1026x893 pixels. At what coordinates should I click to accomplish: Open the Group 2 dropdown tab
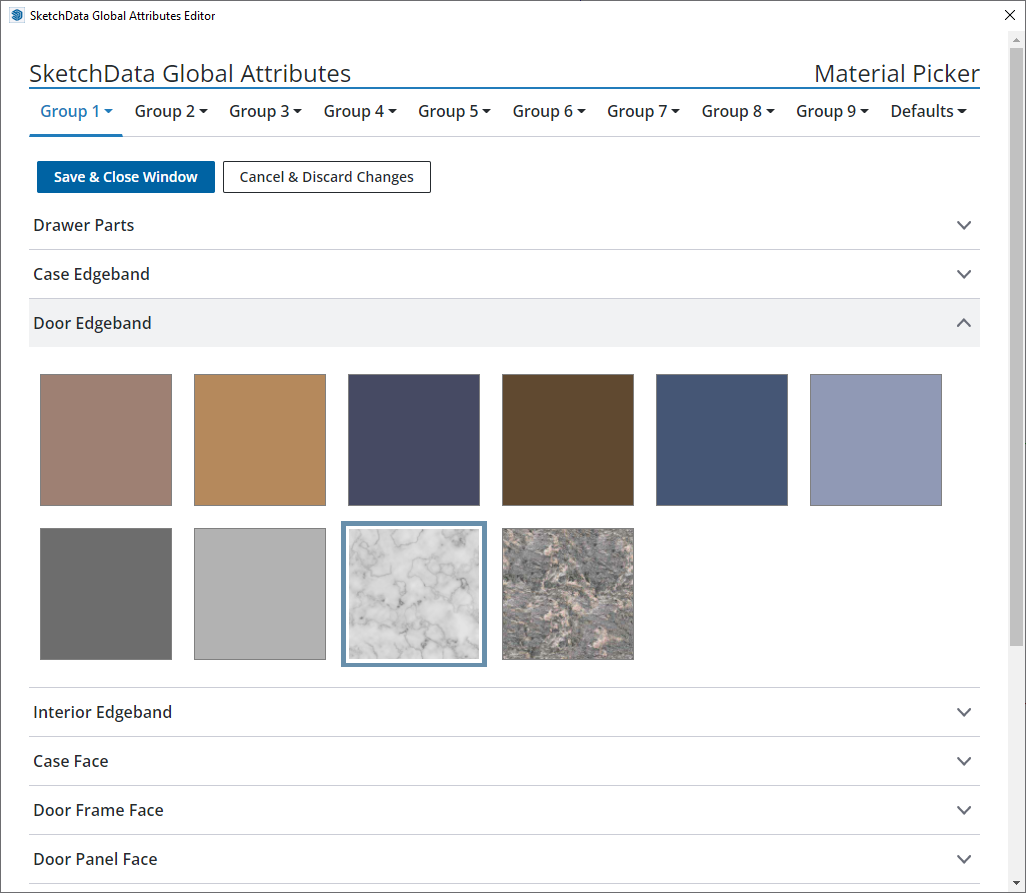pyautogui.click(x=171, y=111)
